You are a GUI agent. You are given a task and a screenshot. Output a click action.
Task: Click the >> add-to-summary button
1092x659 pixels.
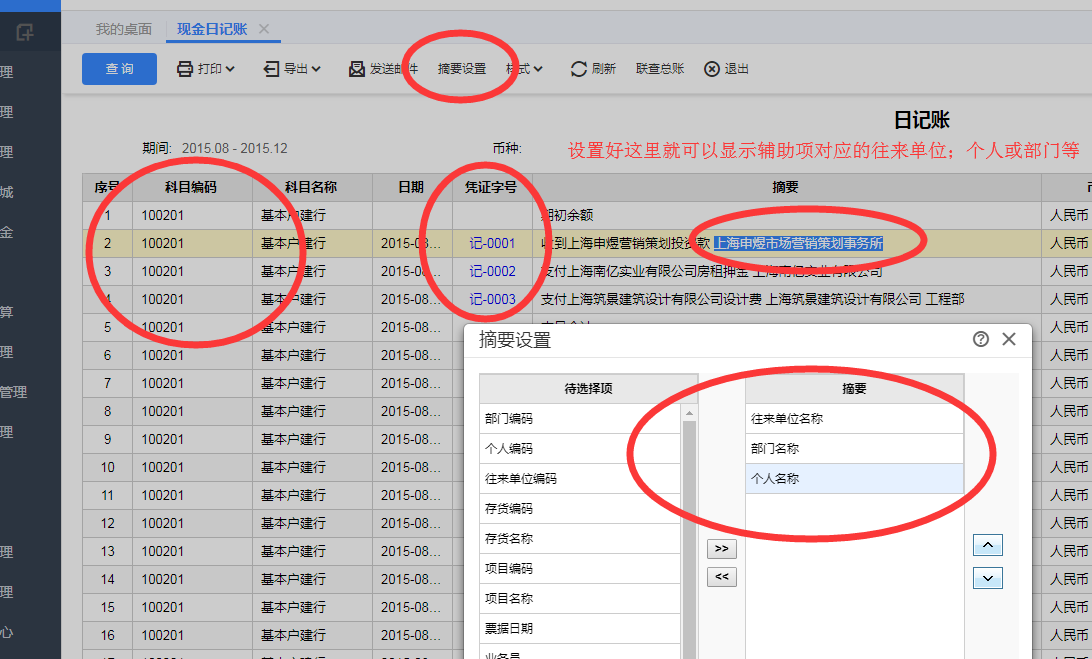click(x=721, y=549)
